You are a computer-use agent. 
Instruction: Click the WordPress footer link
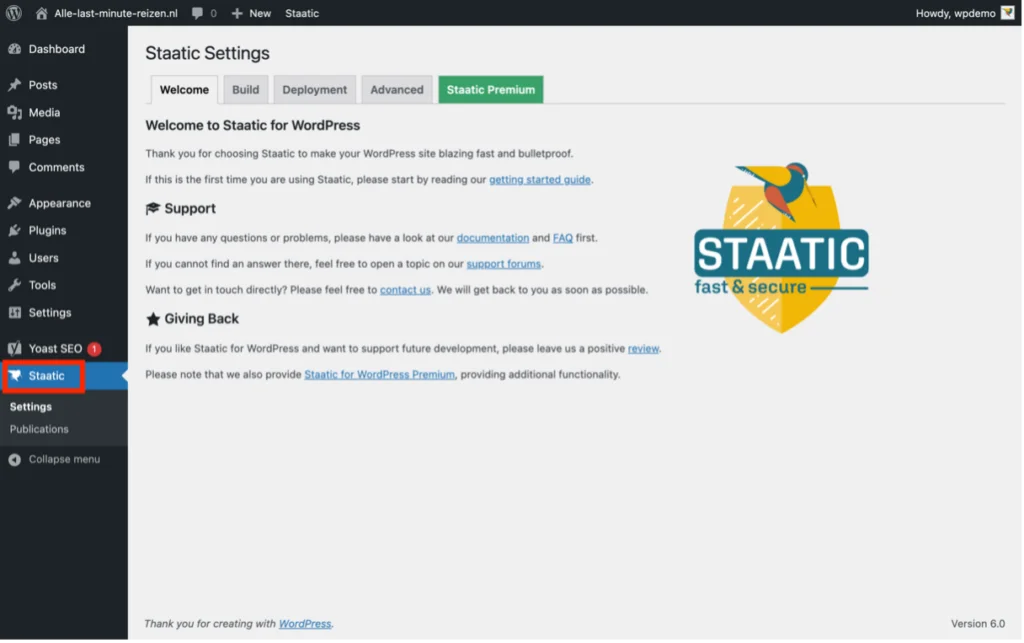305,624
